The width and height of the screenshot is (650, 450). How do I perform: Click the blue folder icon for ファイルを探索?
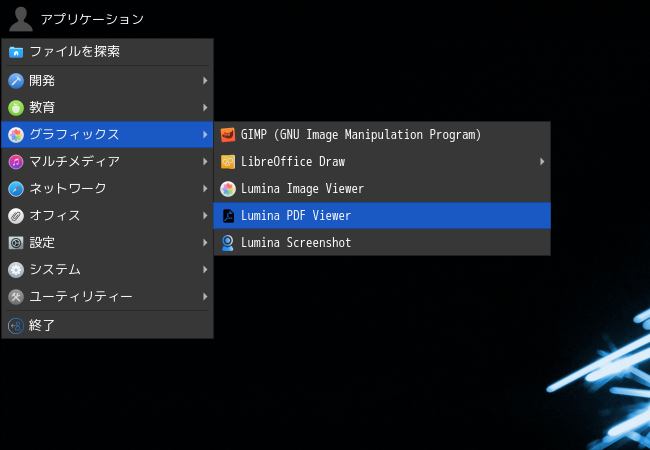click(x=16, y=52)
